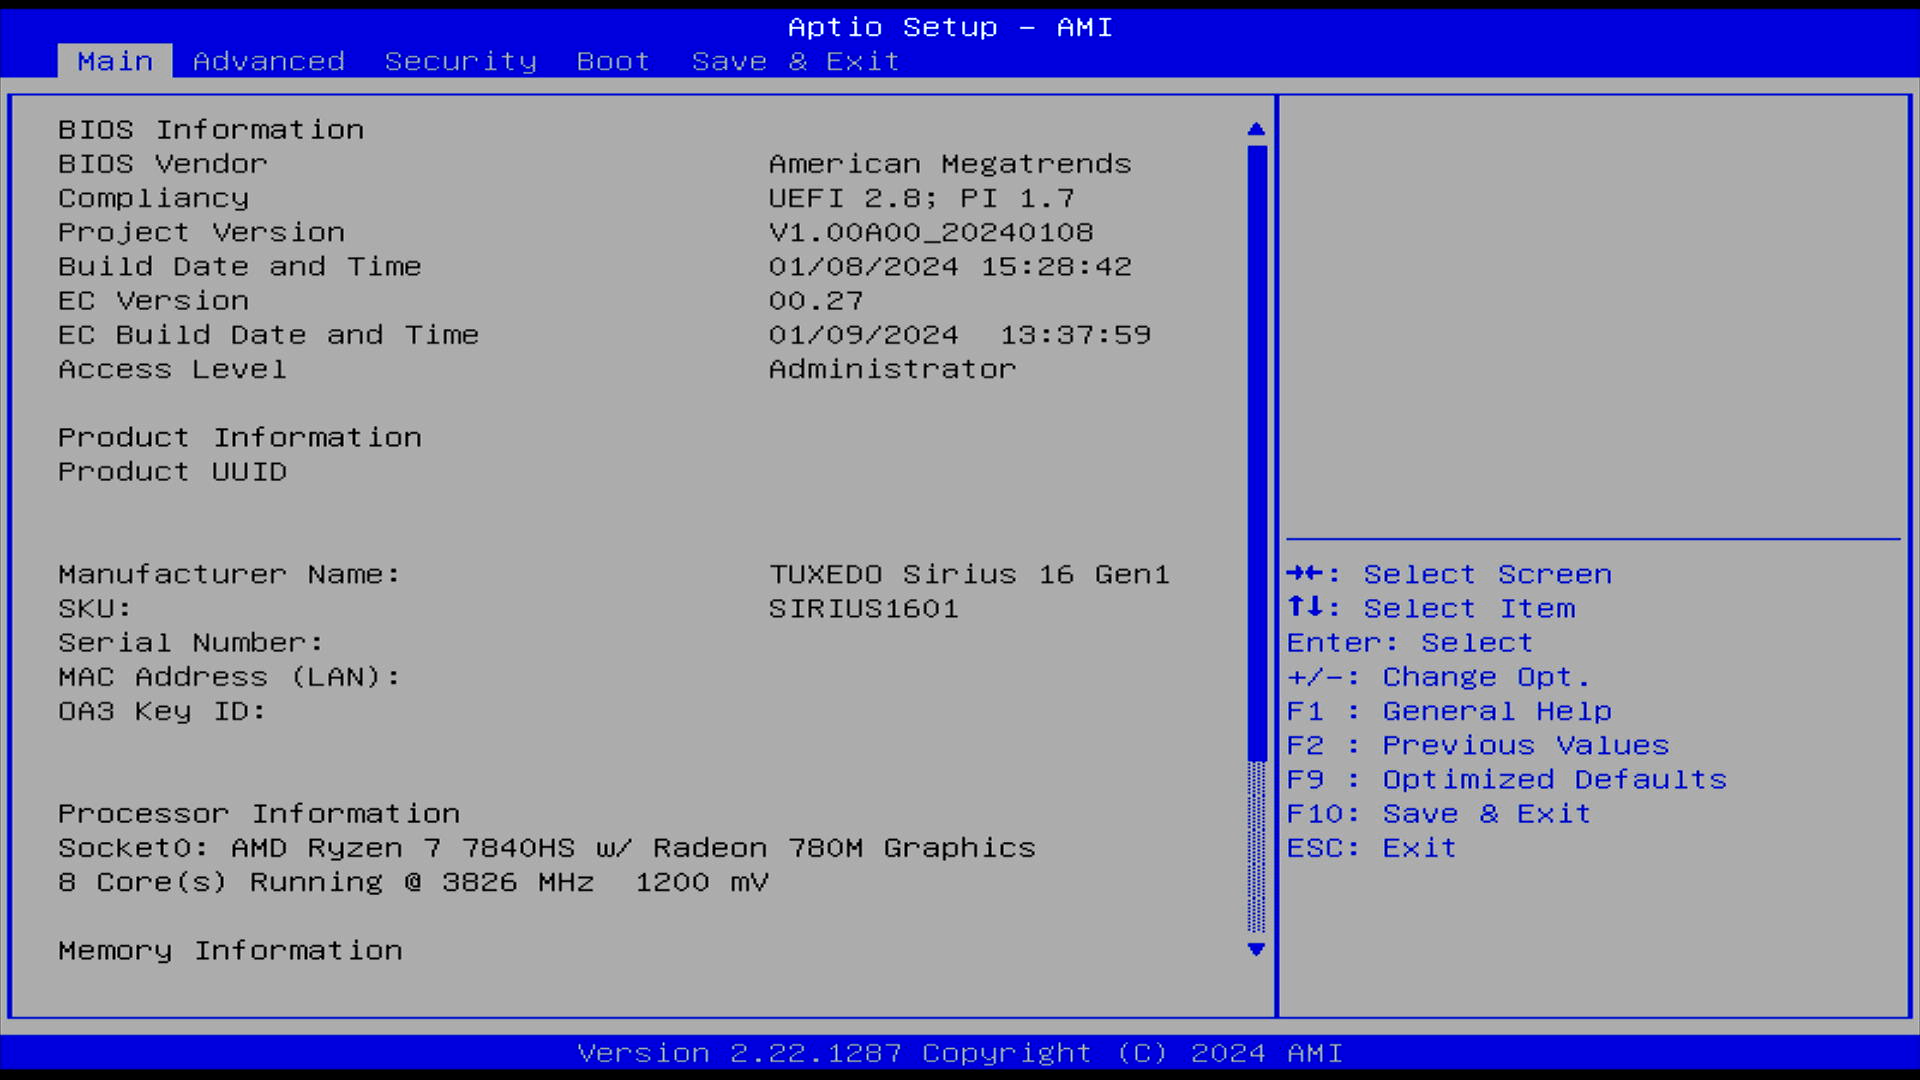
Task: Select the Serial Number row
Action: pyautogui.click(x=190, y=642)
